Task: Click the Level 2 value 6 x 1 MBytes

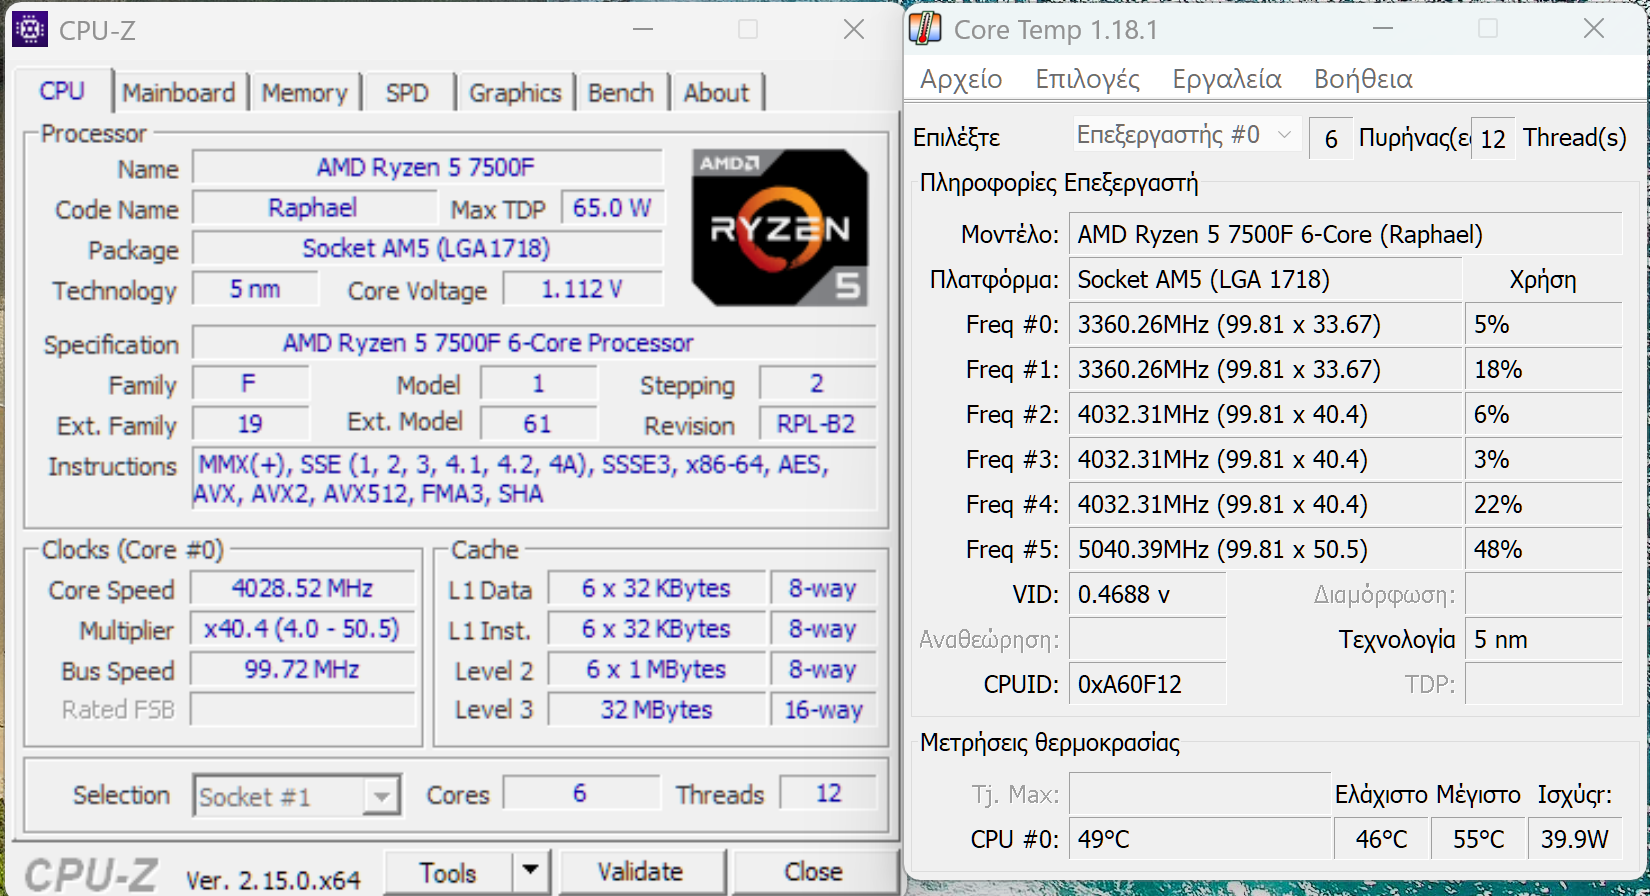Action: [657, 669]
